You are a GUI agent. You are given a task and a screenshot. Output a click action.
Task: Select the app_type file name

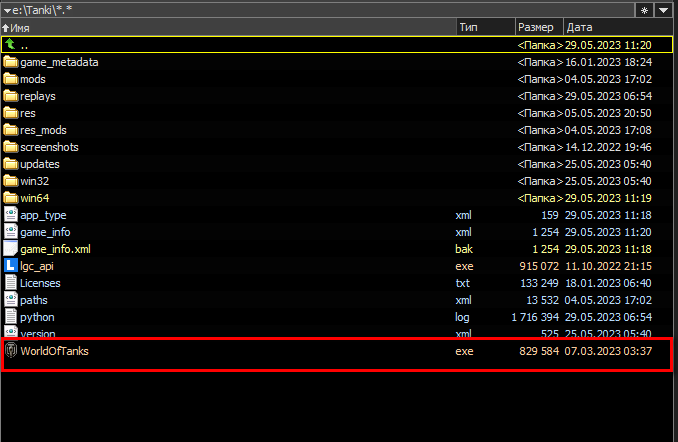tap(43, 215)
